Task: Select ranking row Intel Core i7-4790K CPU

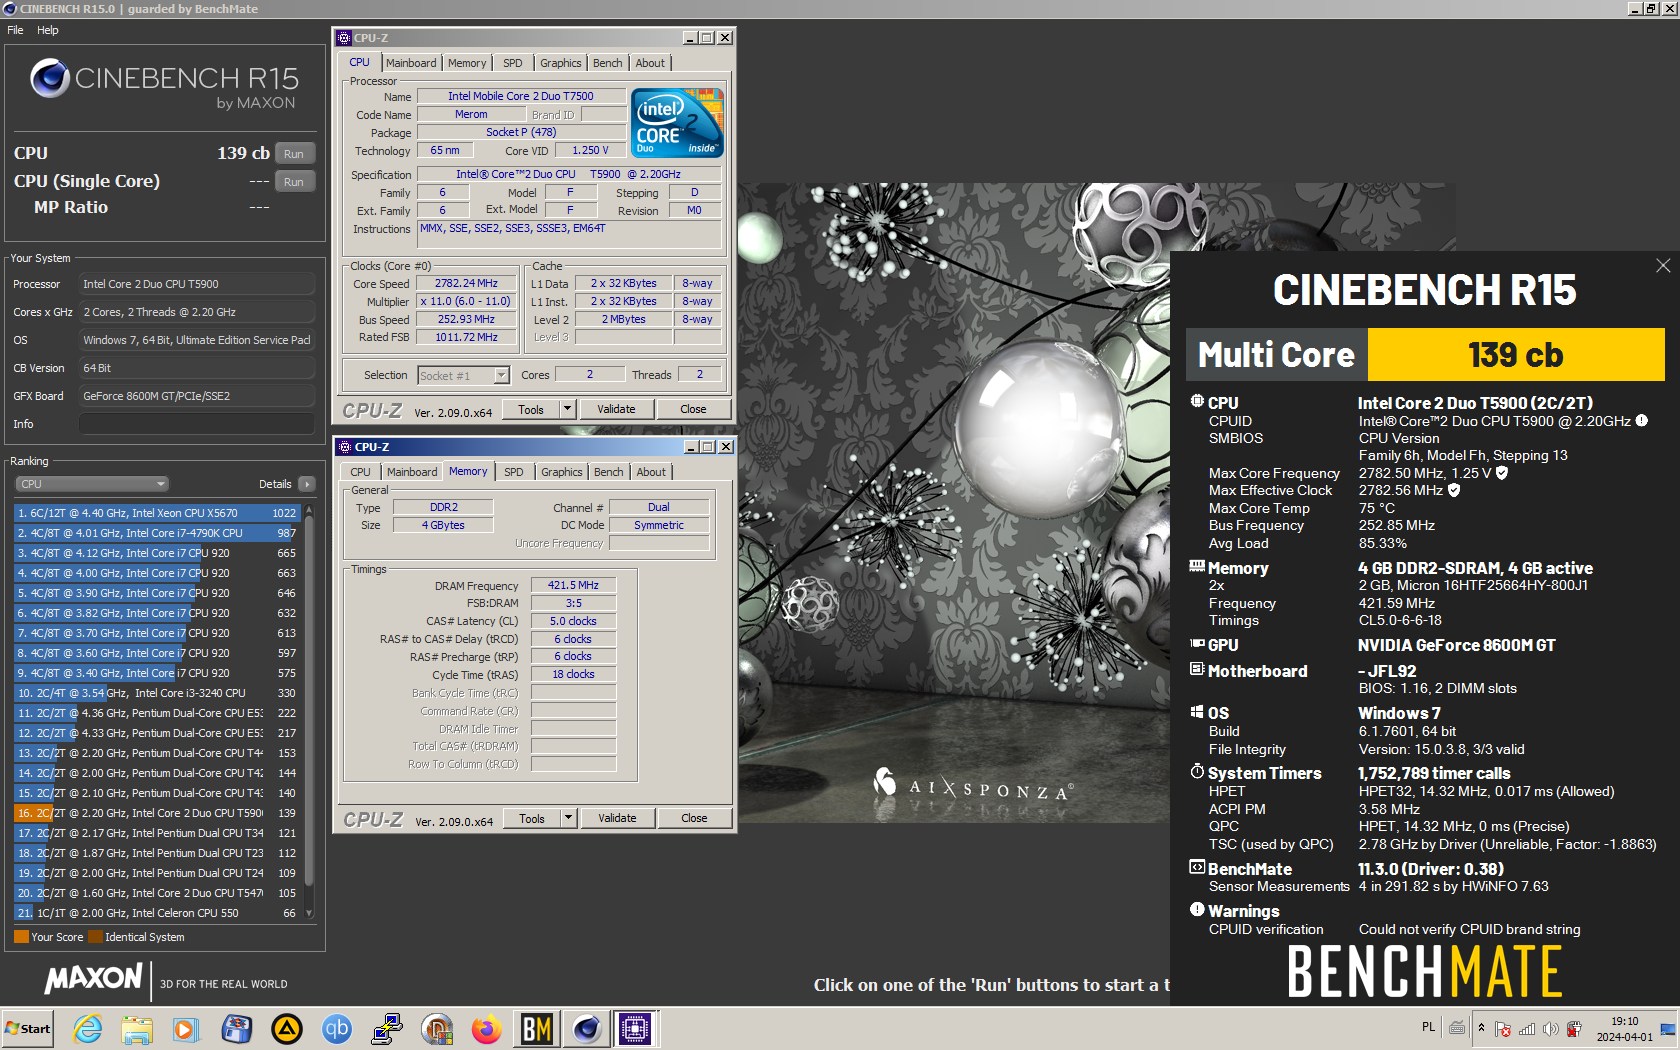Action: (x=157, y=533)
